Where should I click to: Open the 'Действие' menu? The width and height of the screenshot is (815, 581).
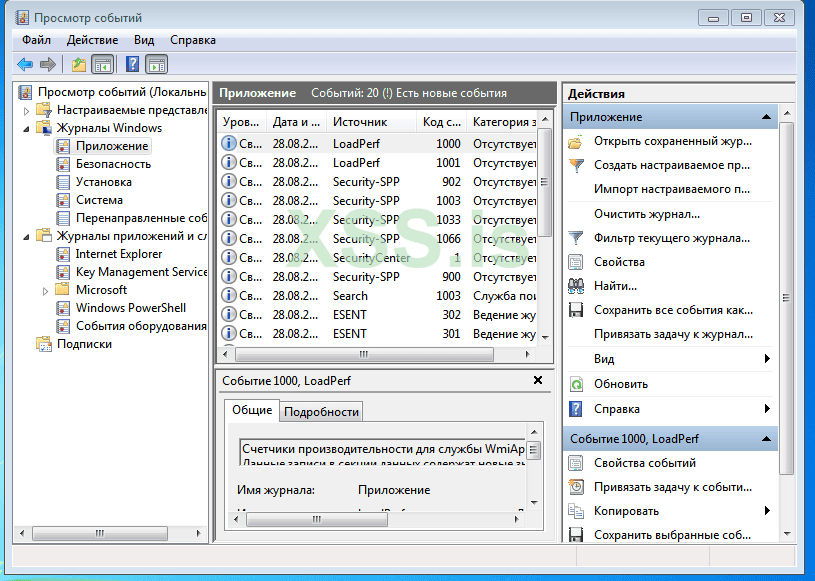(92, 40)
